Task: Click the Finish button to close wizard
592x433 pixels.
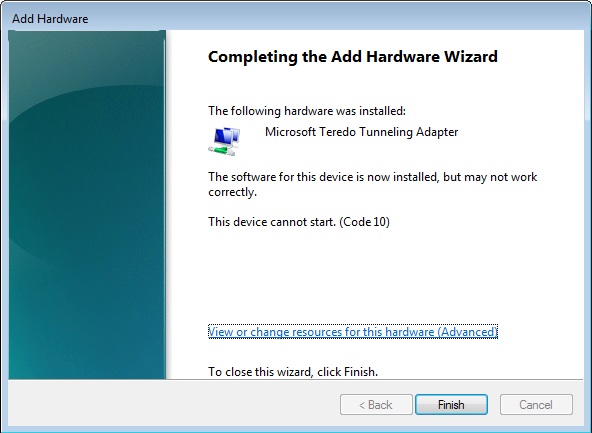Action: (451, 405)
